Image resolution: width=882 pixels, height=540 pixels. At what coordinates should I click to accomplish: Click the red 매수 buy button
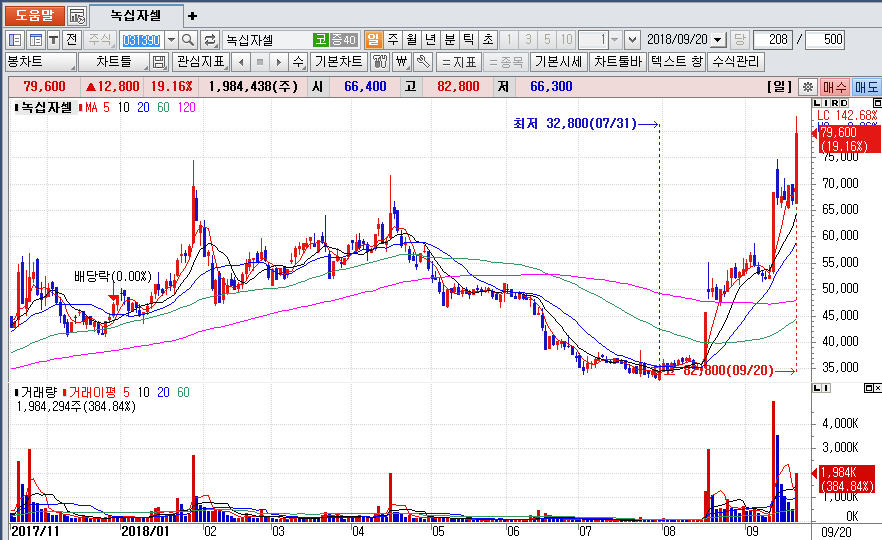(x=834, y=87)
